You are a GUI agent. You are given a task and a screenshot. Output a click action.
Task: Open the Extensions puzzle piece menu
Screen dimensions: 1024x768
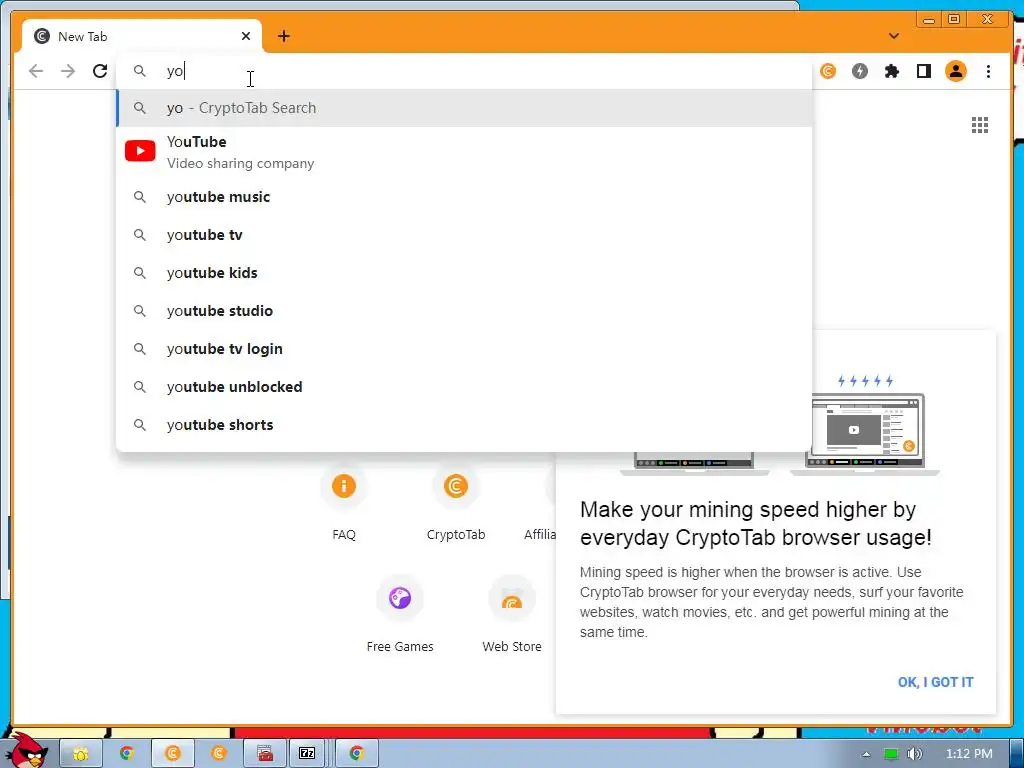pos(891,71)
